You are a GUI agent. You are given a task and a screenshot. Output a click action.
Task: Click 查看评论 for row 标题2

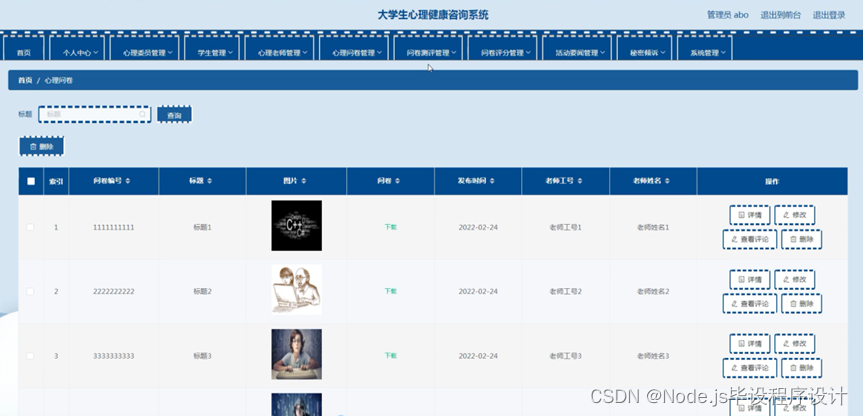point(749,303)
